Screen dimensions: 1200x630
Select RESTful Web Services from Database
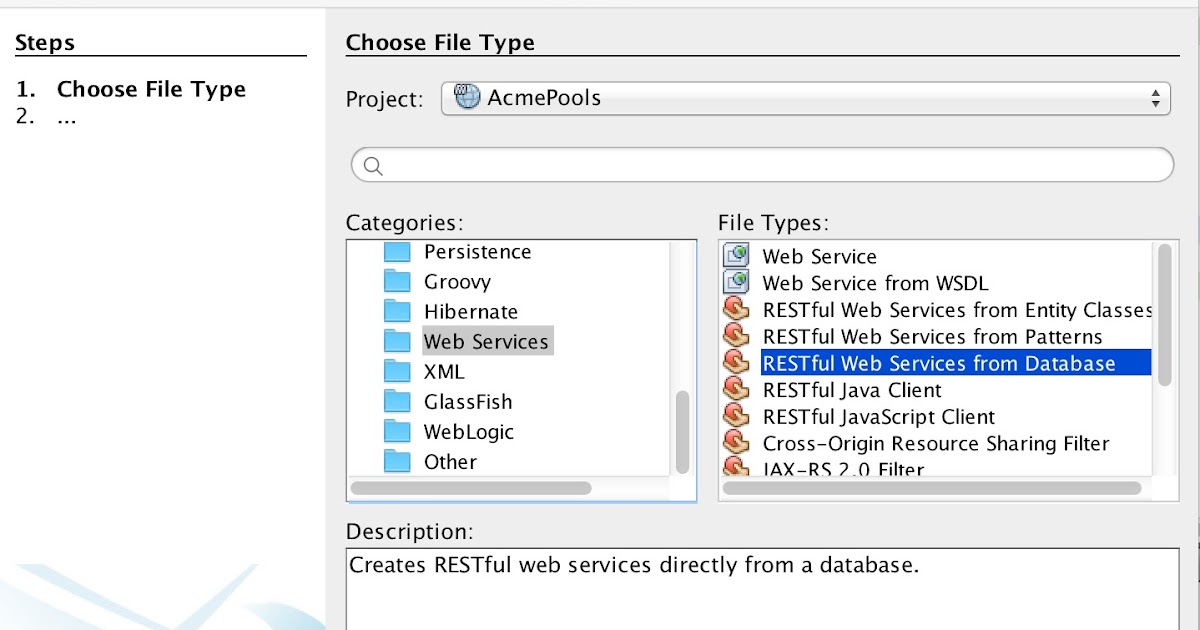point(938,364)
